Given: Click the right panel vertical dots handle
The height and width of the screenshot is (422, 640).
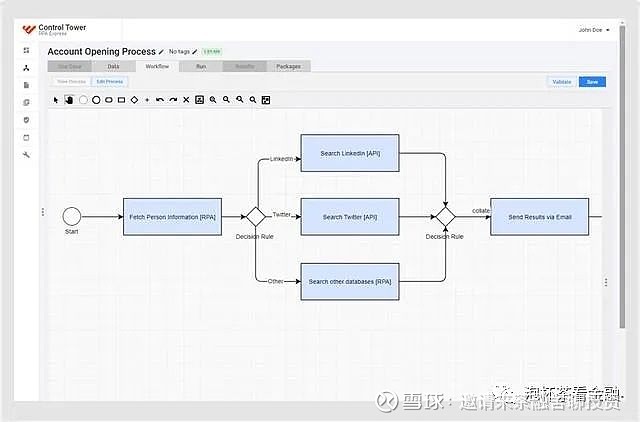Looking at the screenshot, I should 606,282.
